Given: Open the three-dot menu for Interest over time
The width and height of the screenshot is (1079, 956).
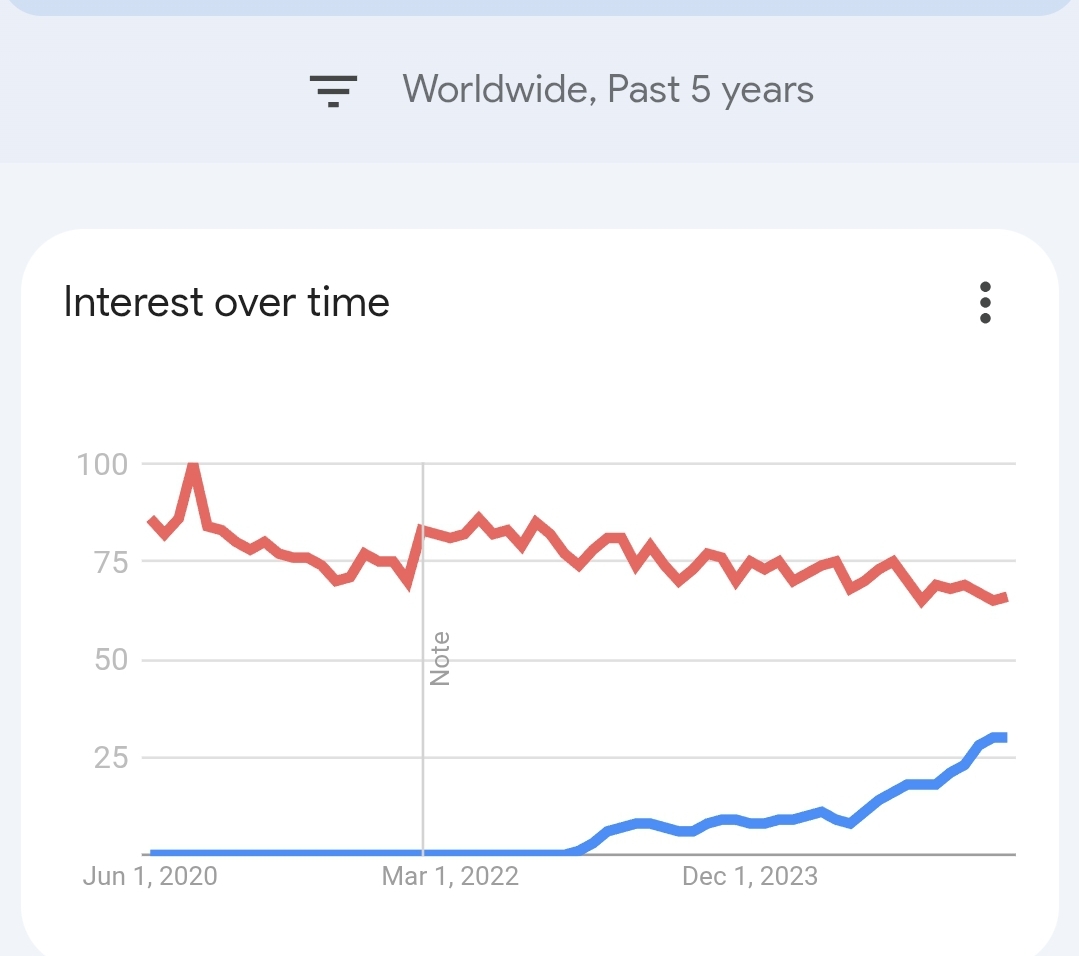Looking at the screenshot, I should click(985, 302).
